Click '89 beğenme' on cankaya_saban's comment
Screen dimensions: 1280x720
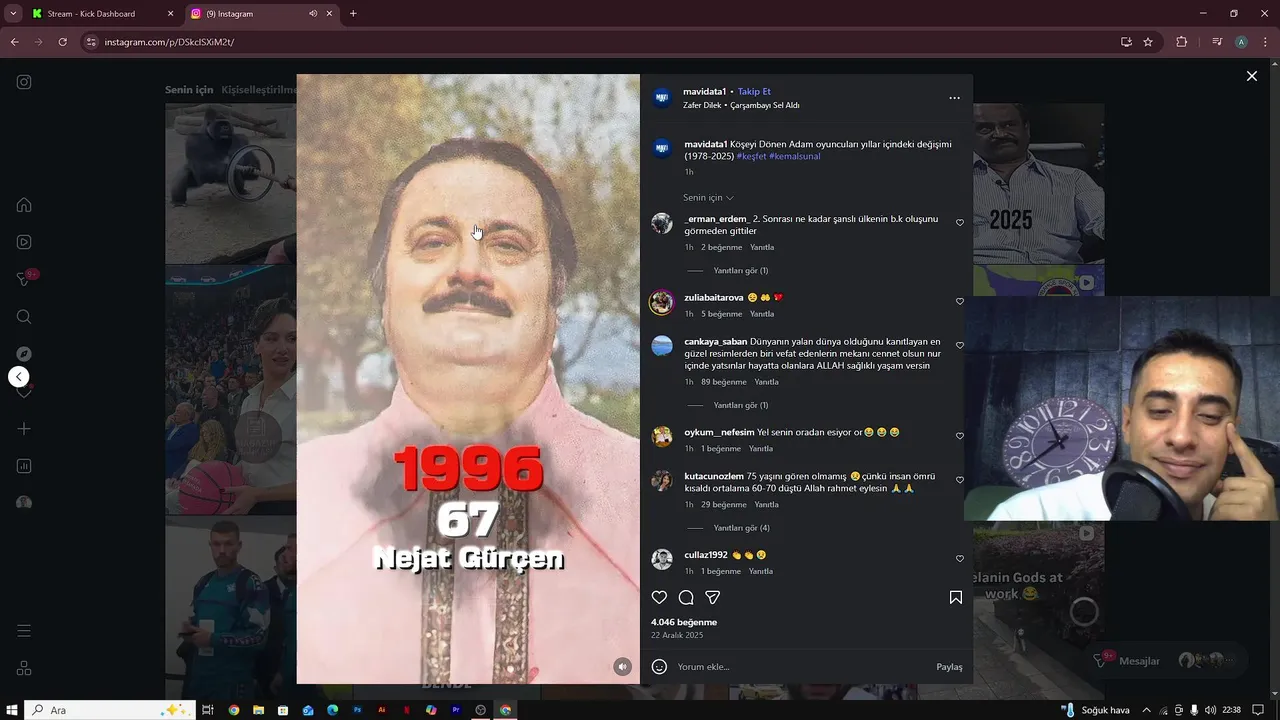[x=724, y=382]
